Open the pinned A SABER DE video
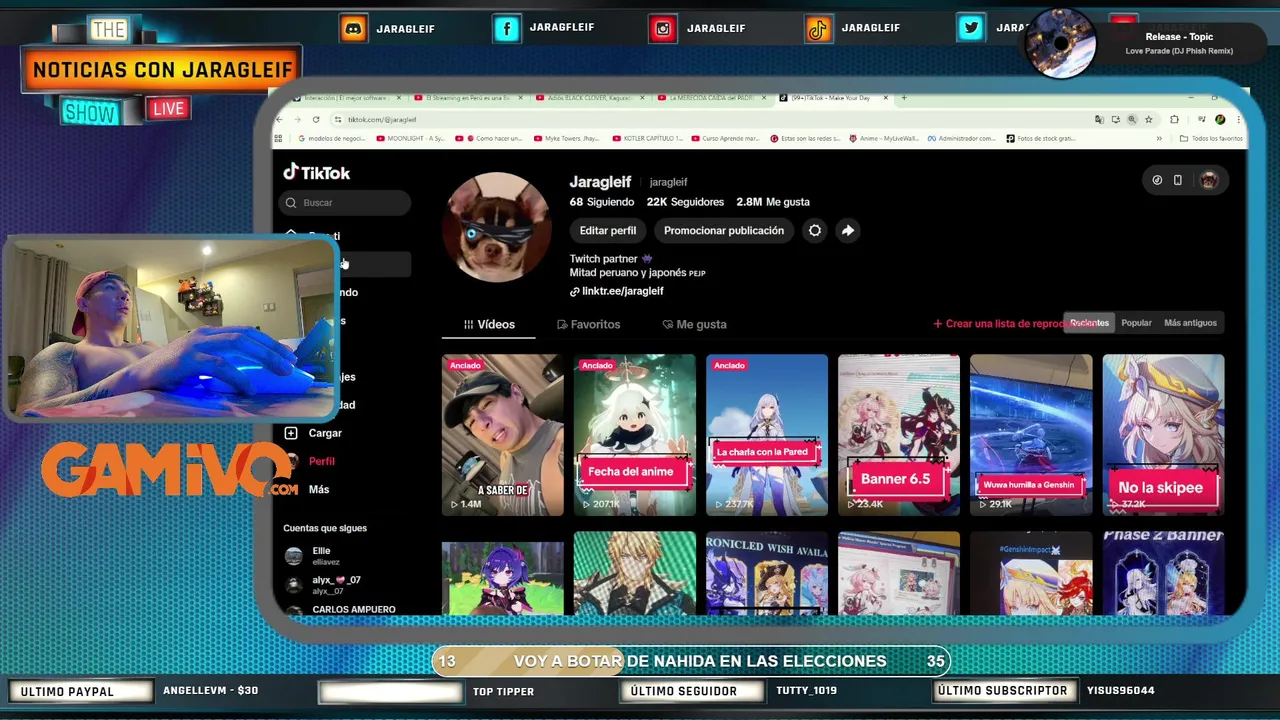The image size is (1280, 720). coord(503,435)
